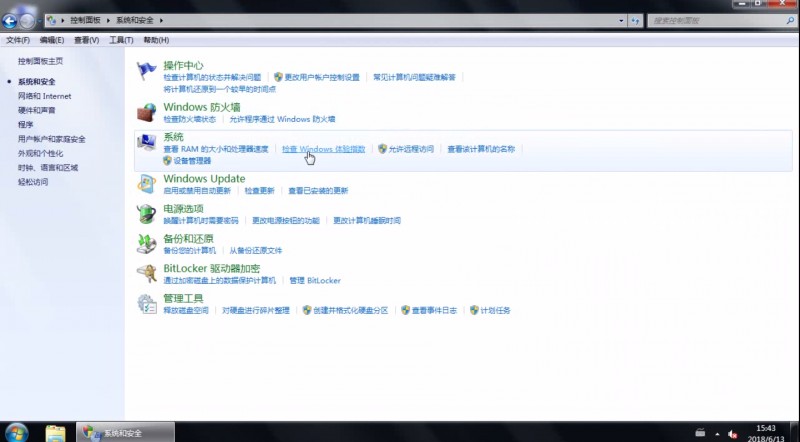Open the Backup and Restore icon

[146, 244]
